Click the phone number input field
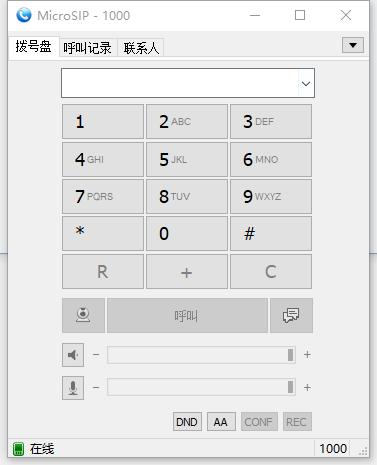Screen dimensions: 377x465 (188, 83)
